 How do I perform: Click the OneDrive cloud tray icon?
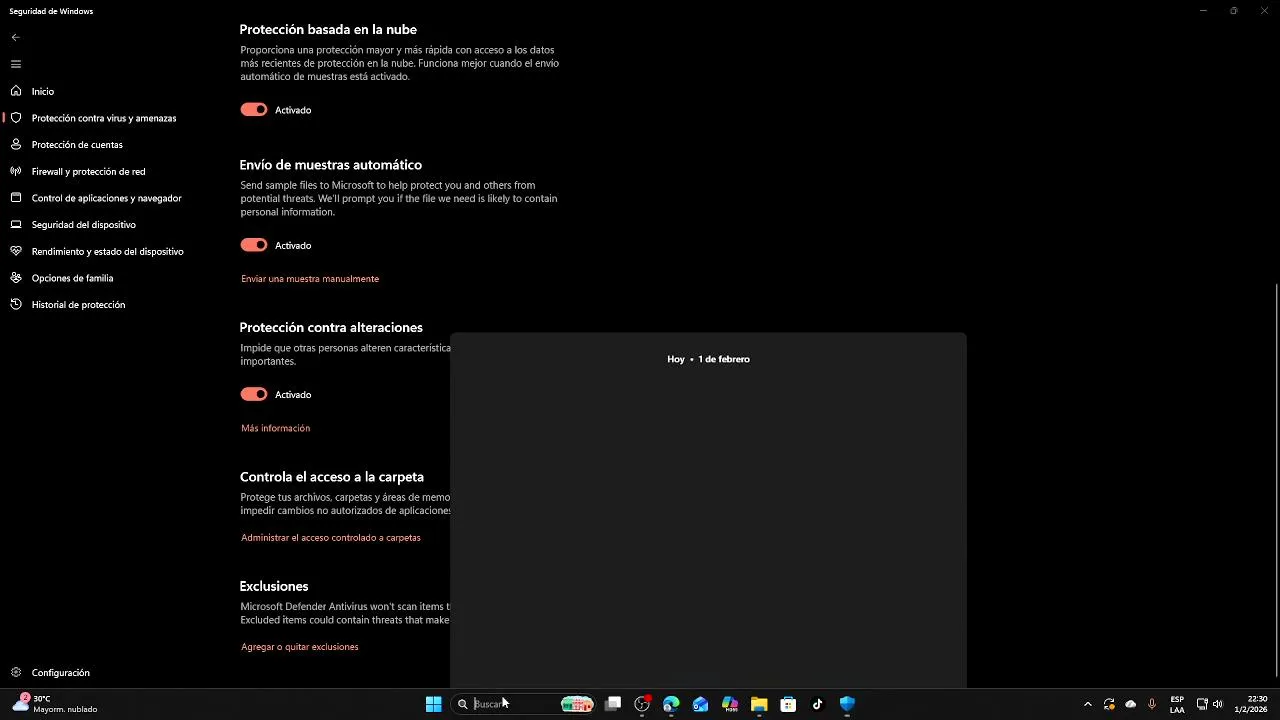coord(1131,704)
